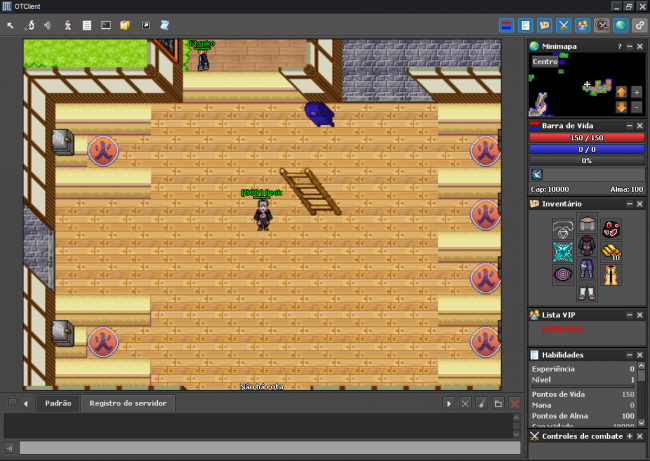Select the pants legs slot in inventory
This screenshot has height=461, width=650.
[x=587, y=269]
